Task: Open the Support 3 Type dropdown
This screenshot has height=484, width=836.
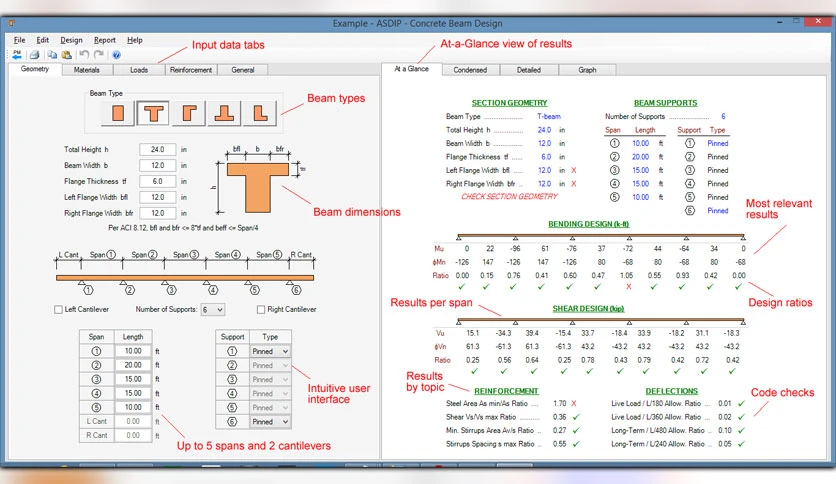Action: pos(270,380)
